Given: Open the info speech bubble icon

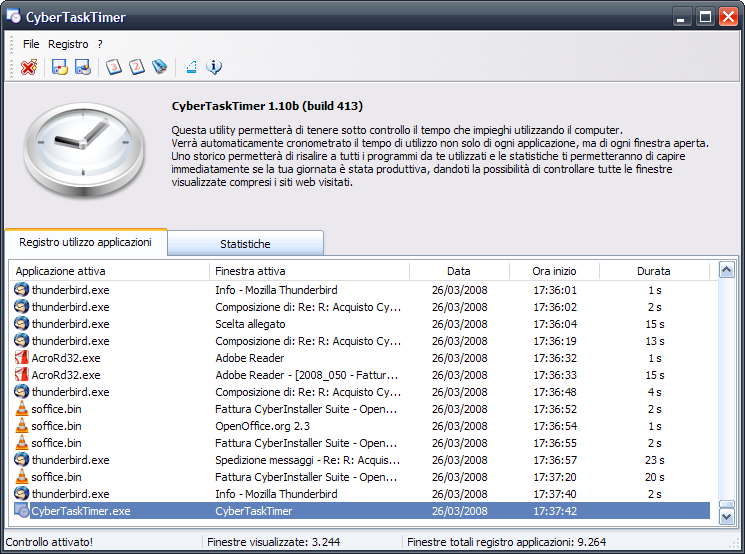Looking at the screenshot, I should coord(214,67).
